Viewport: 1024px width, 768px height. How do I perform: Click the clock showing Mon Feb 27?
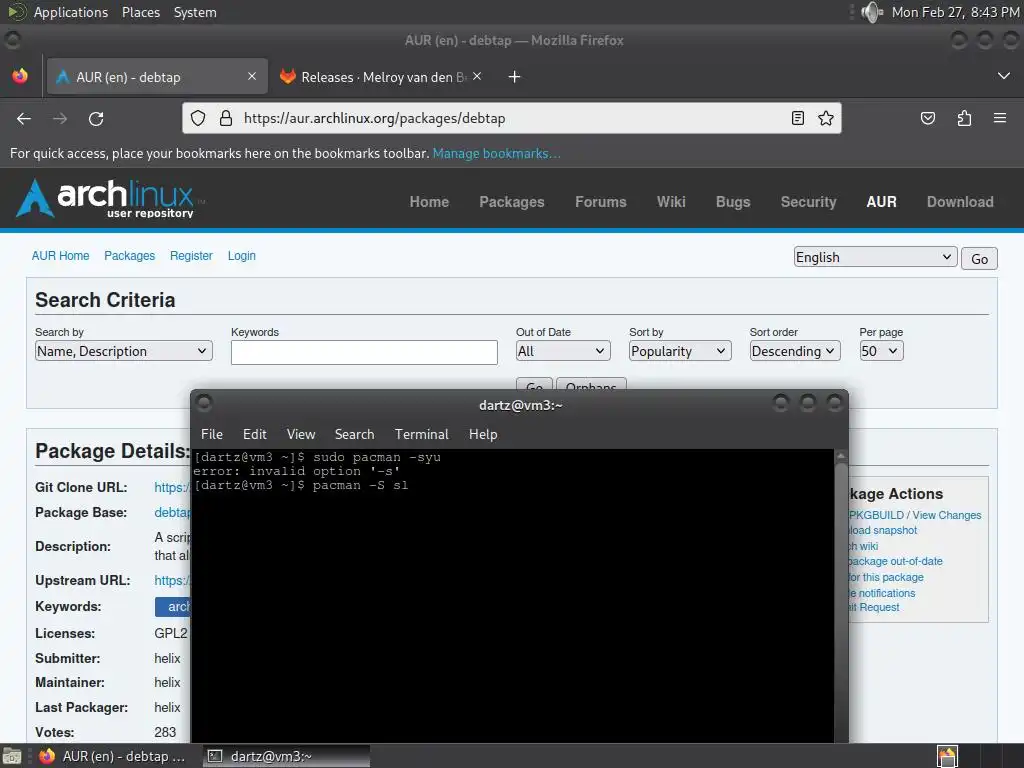click(x=955, y=12)
